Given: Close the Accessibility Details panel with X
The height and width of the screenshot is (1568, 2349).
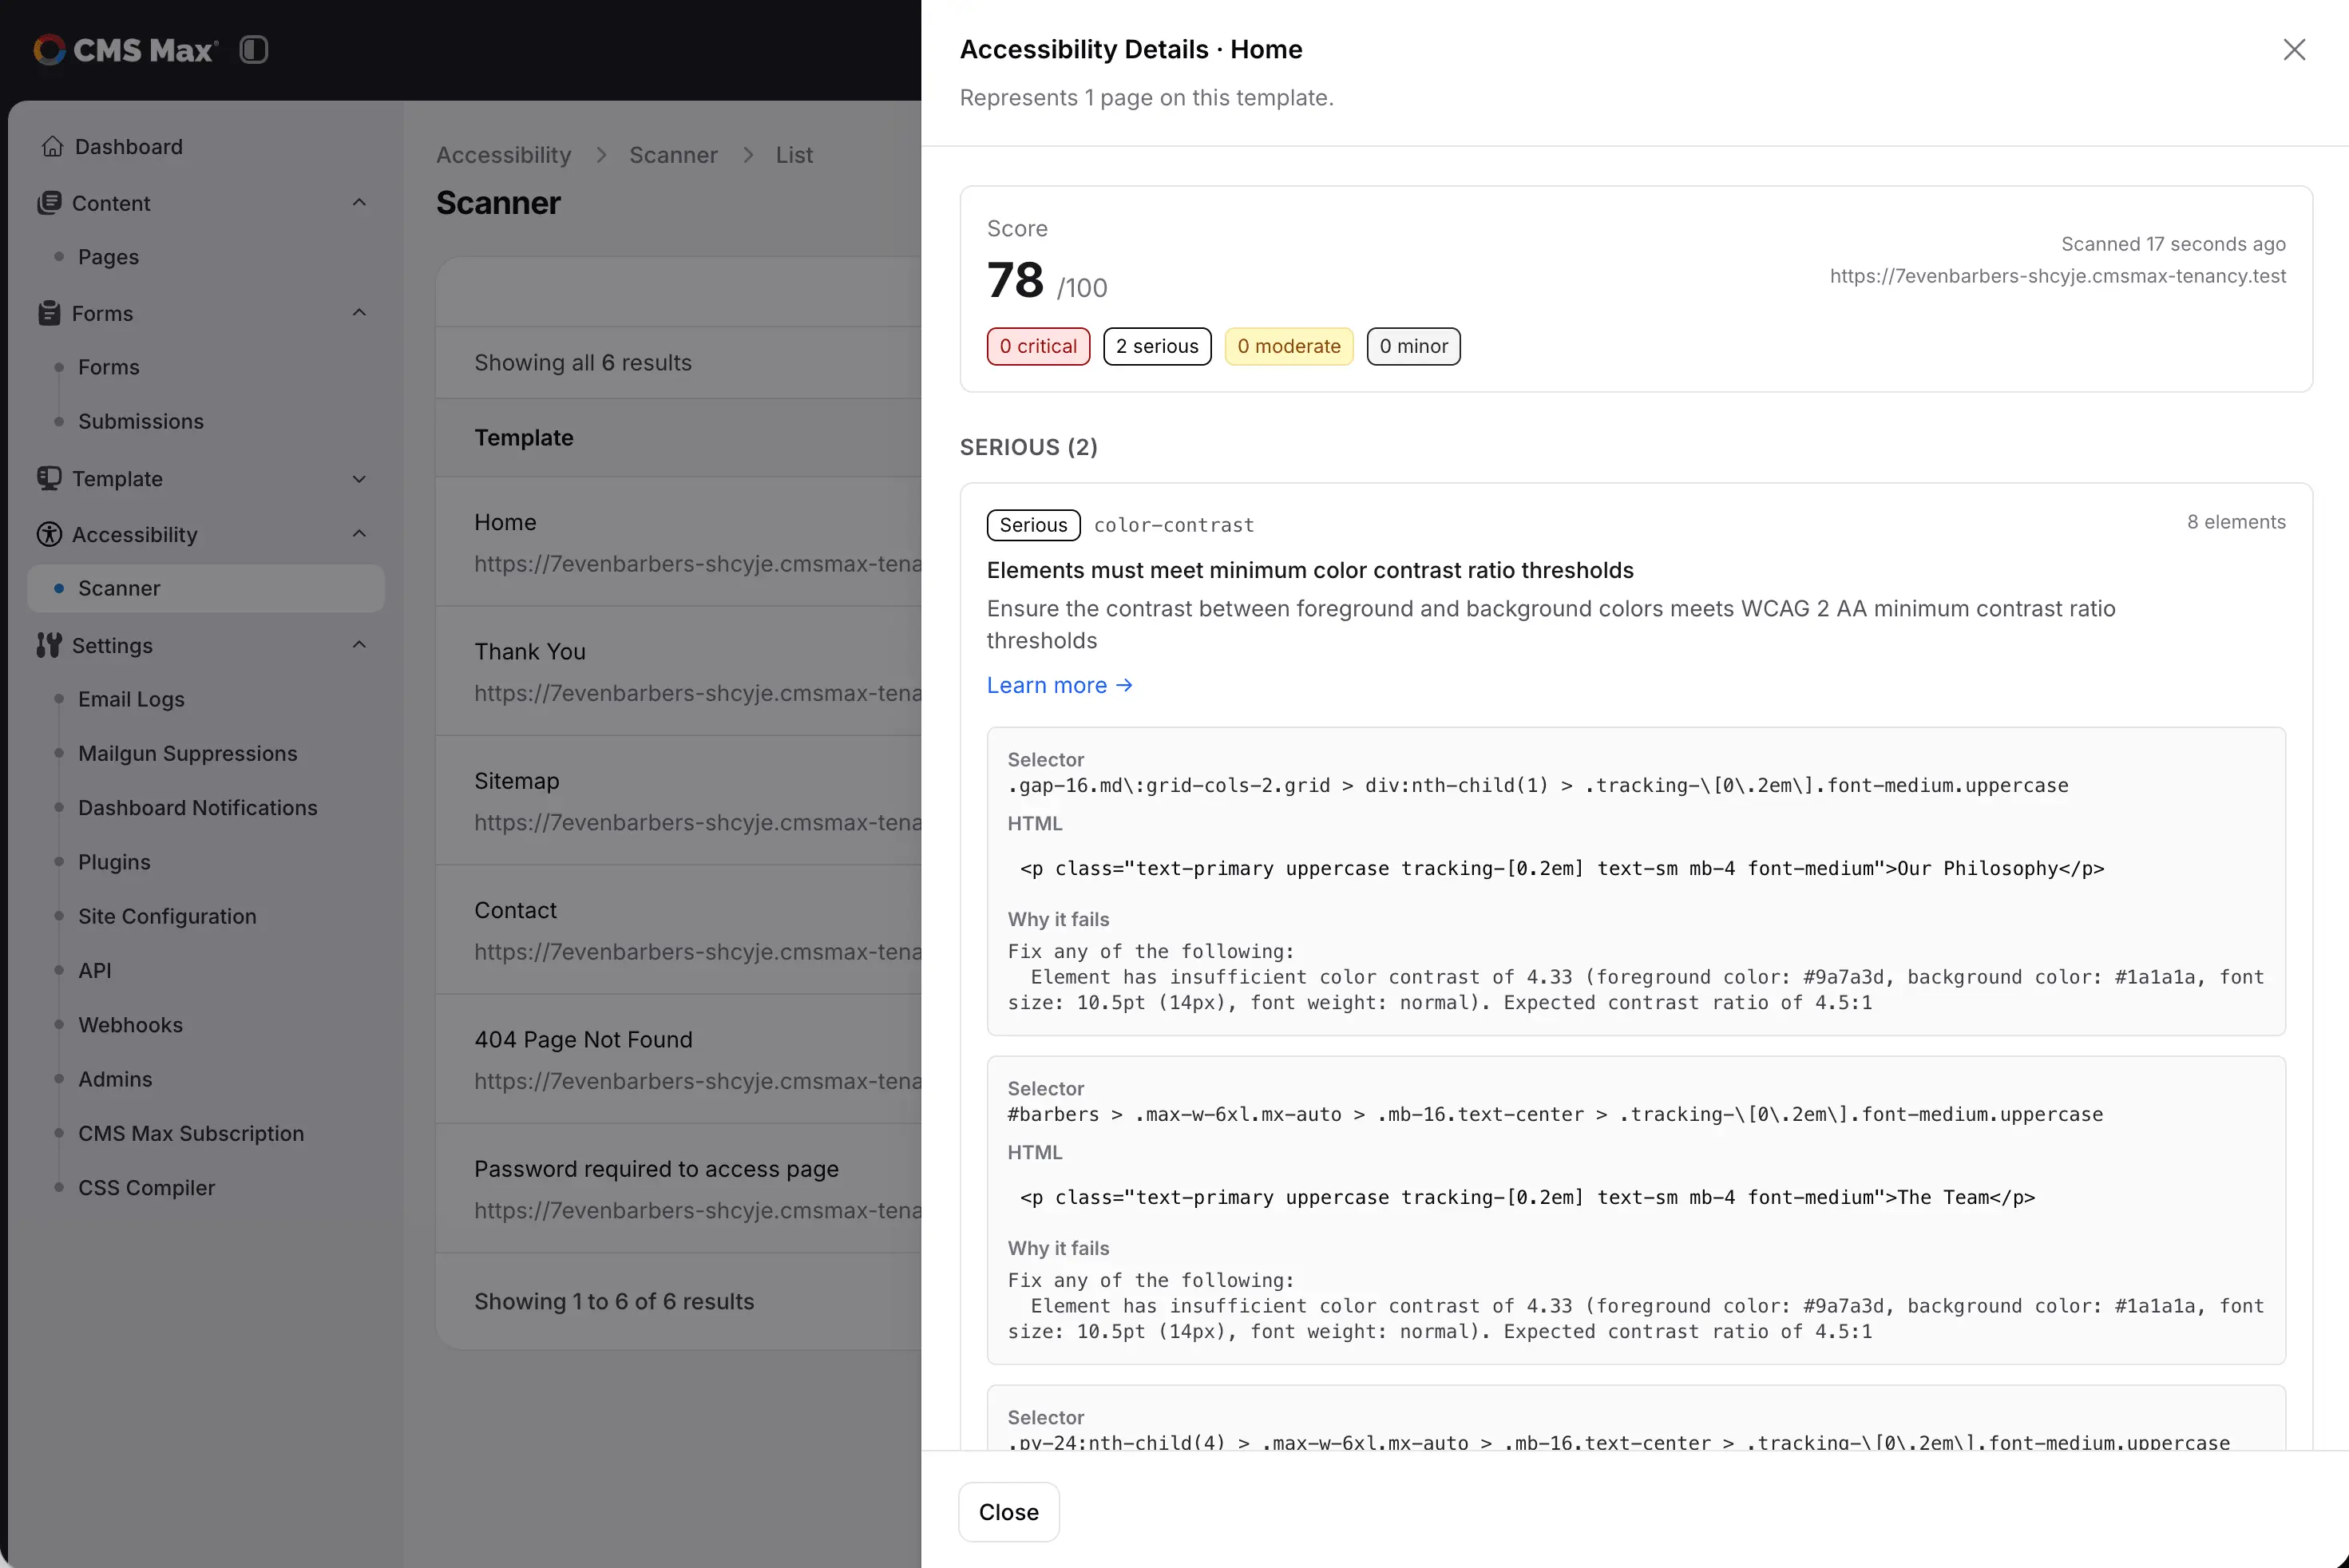Looking at the screenshot, I should click(x=2294, y=49).
